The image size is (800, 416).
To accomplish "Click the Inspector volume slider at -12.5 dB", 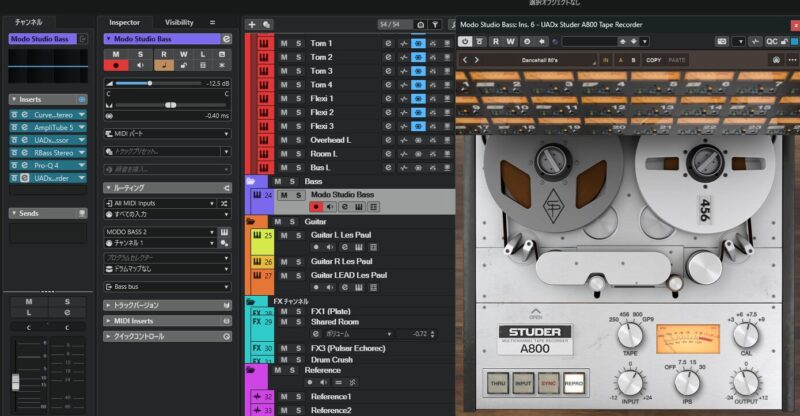I will click(x=158, y=83).
